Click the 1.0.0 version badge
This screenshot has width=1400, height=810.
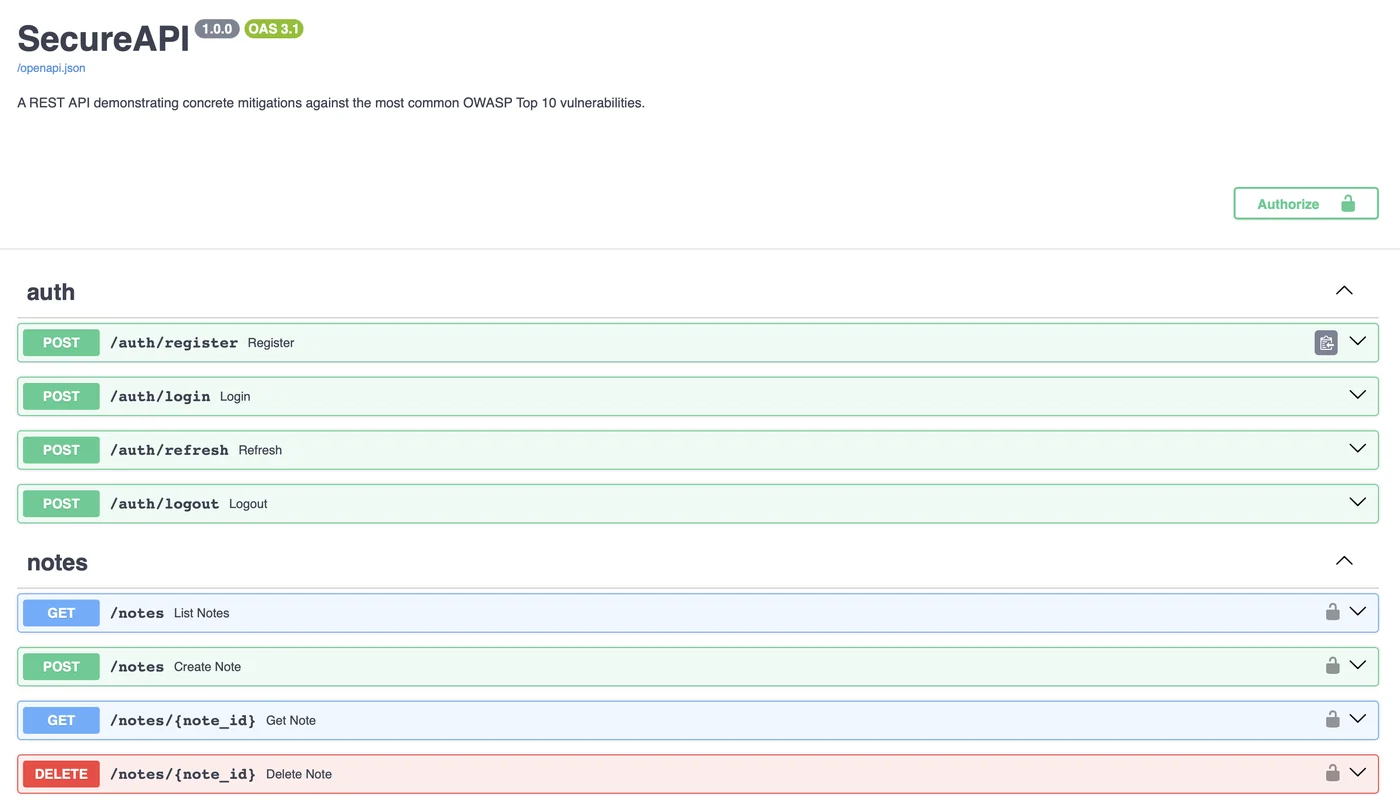pyautogui.click(x=217, y=29)
